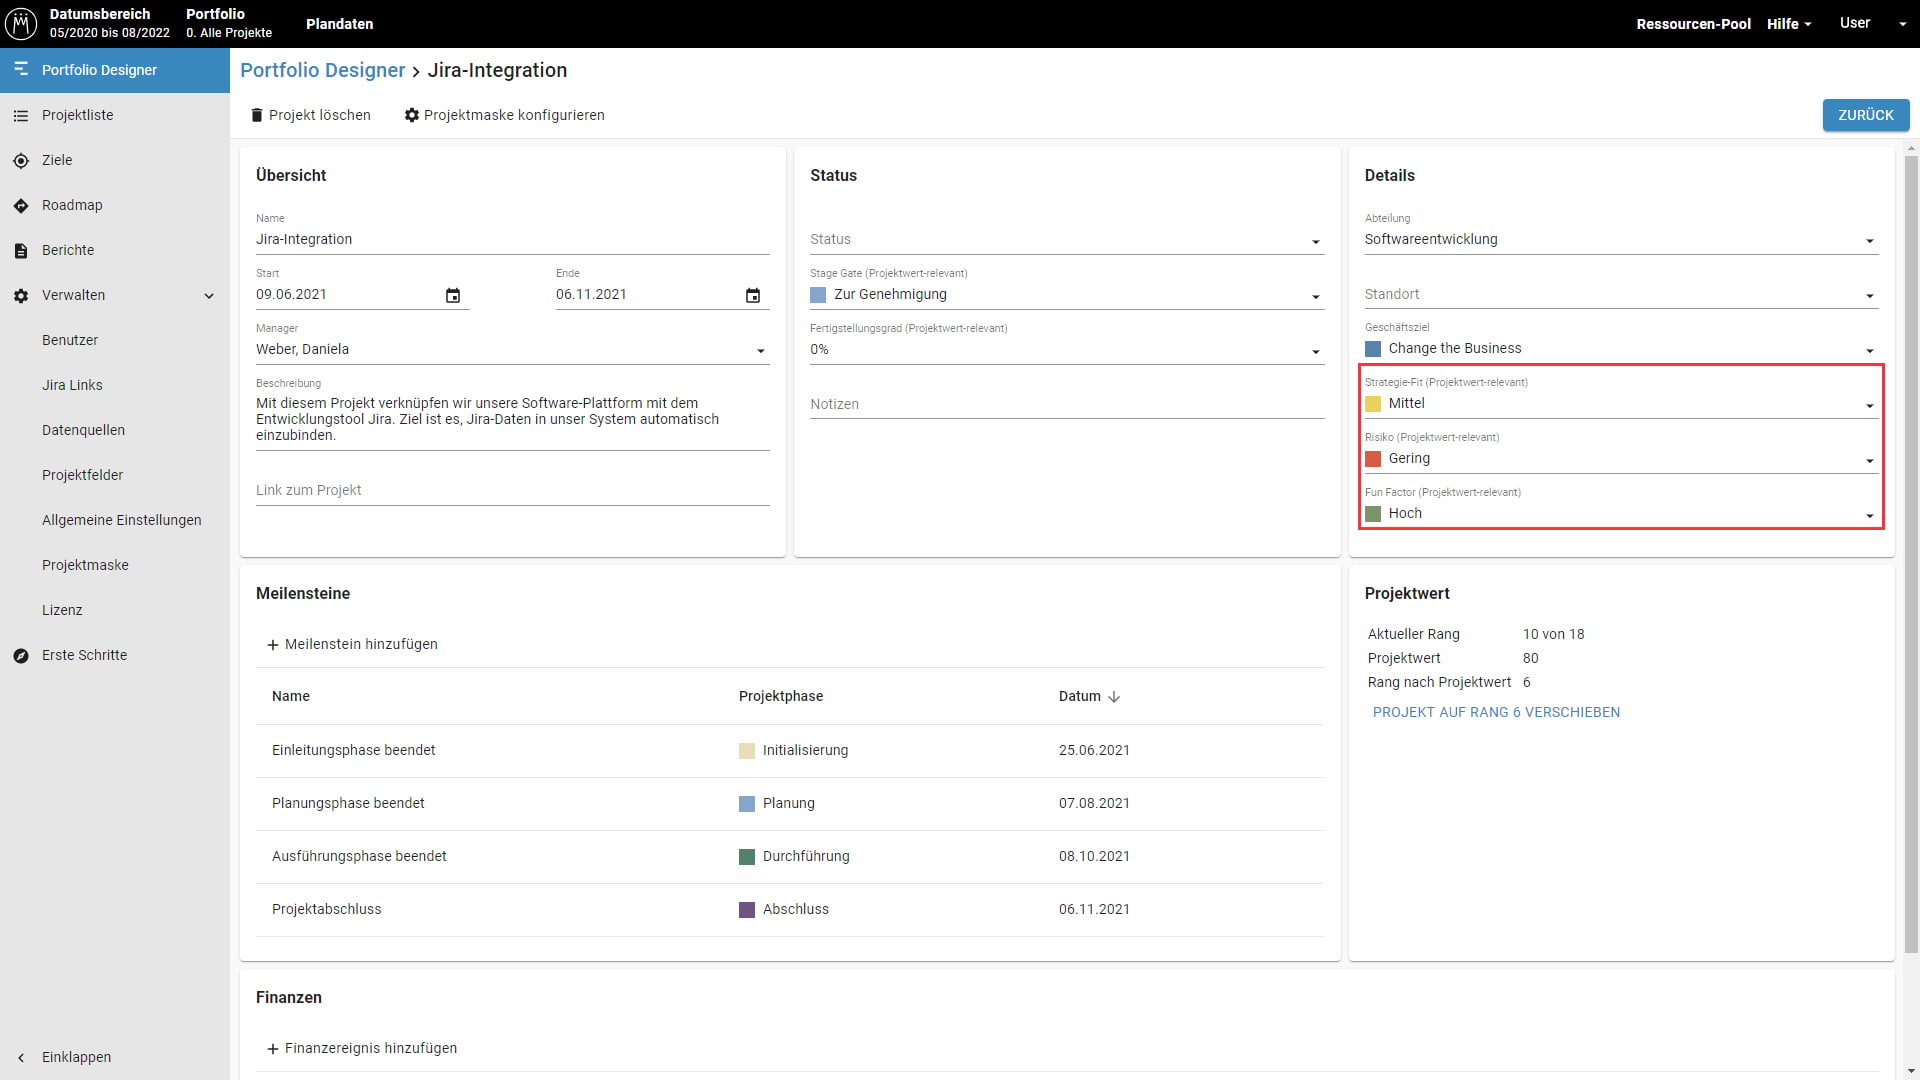Open Projektmaske in sidebar
Image resolution: width=1920 pixels, height=1080 pixels.
pyautogui.click(x=85, y=565)
